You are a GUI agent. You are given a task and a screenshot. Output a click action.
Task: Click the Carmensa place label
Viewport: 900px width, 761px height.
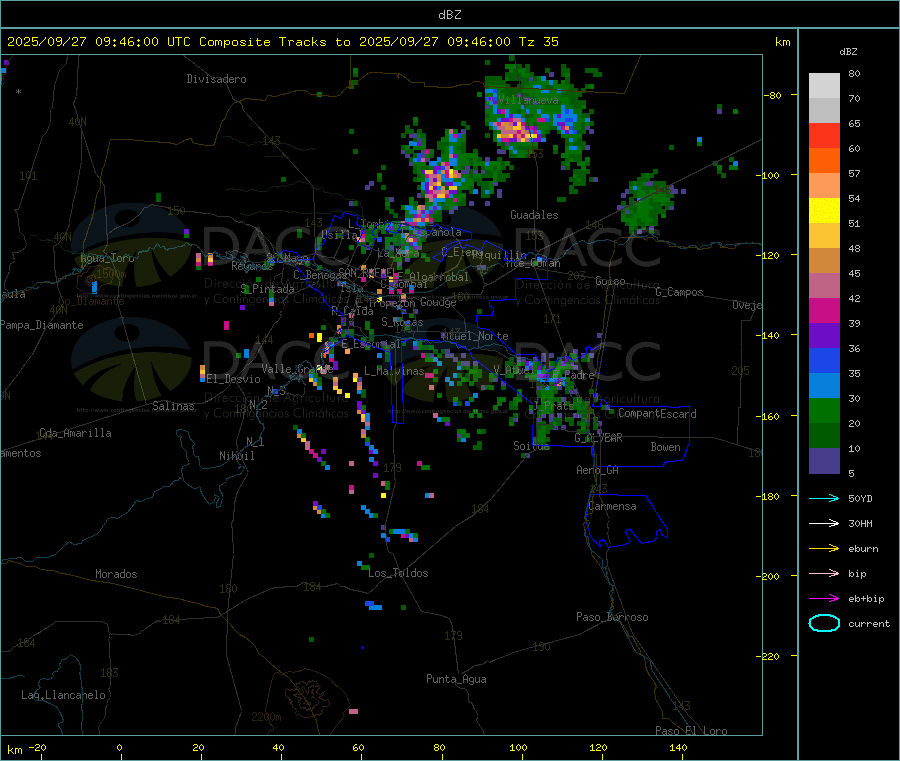pyautogui.click(x=612, y=506)
